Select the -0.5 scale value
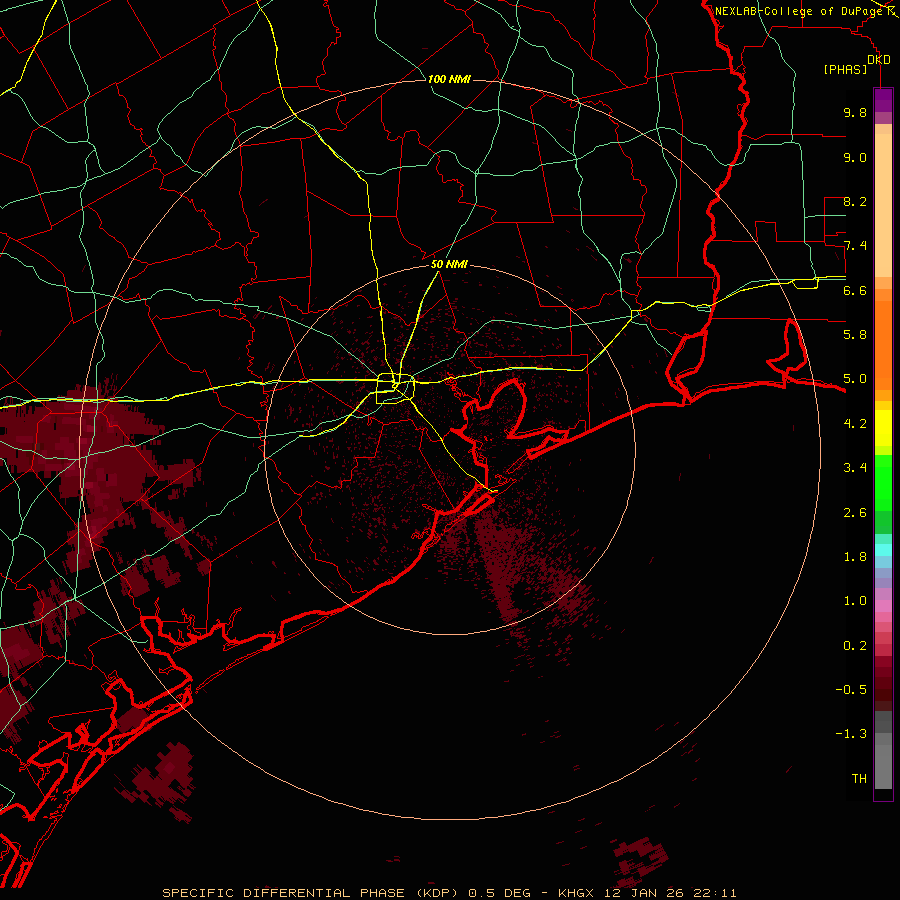This screenshot has width=900, height=900. [x=851, y=690]
